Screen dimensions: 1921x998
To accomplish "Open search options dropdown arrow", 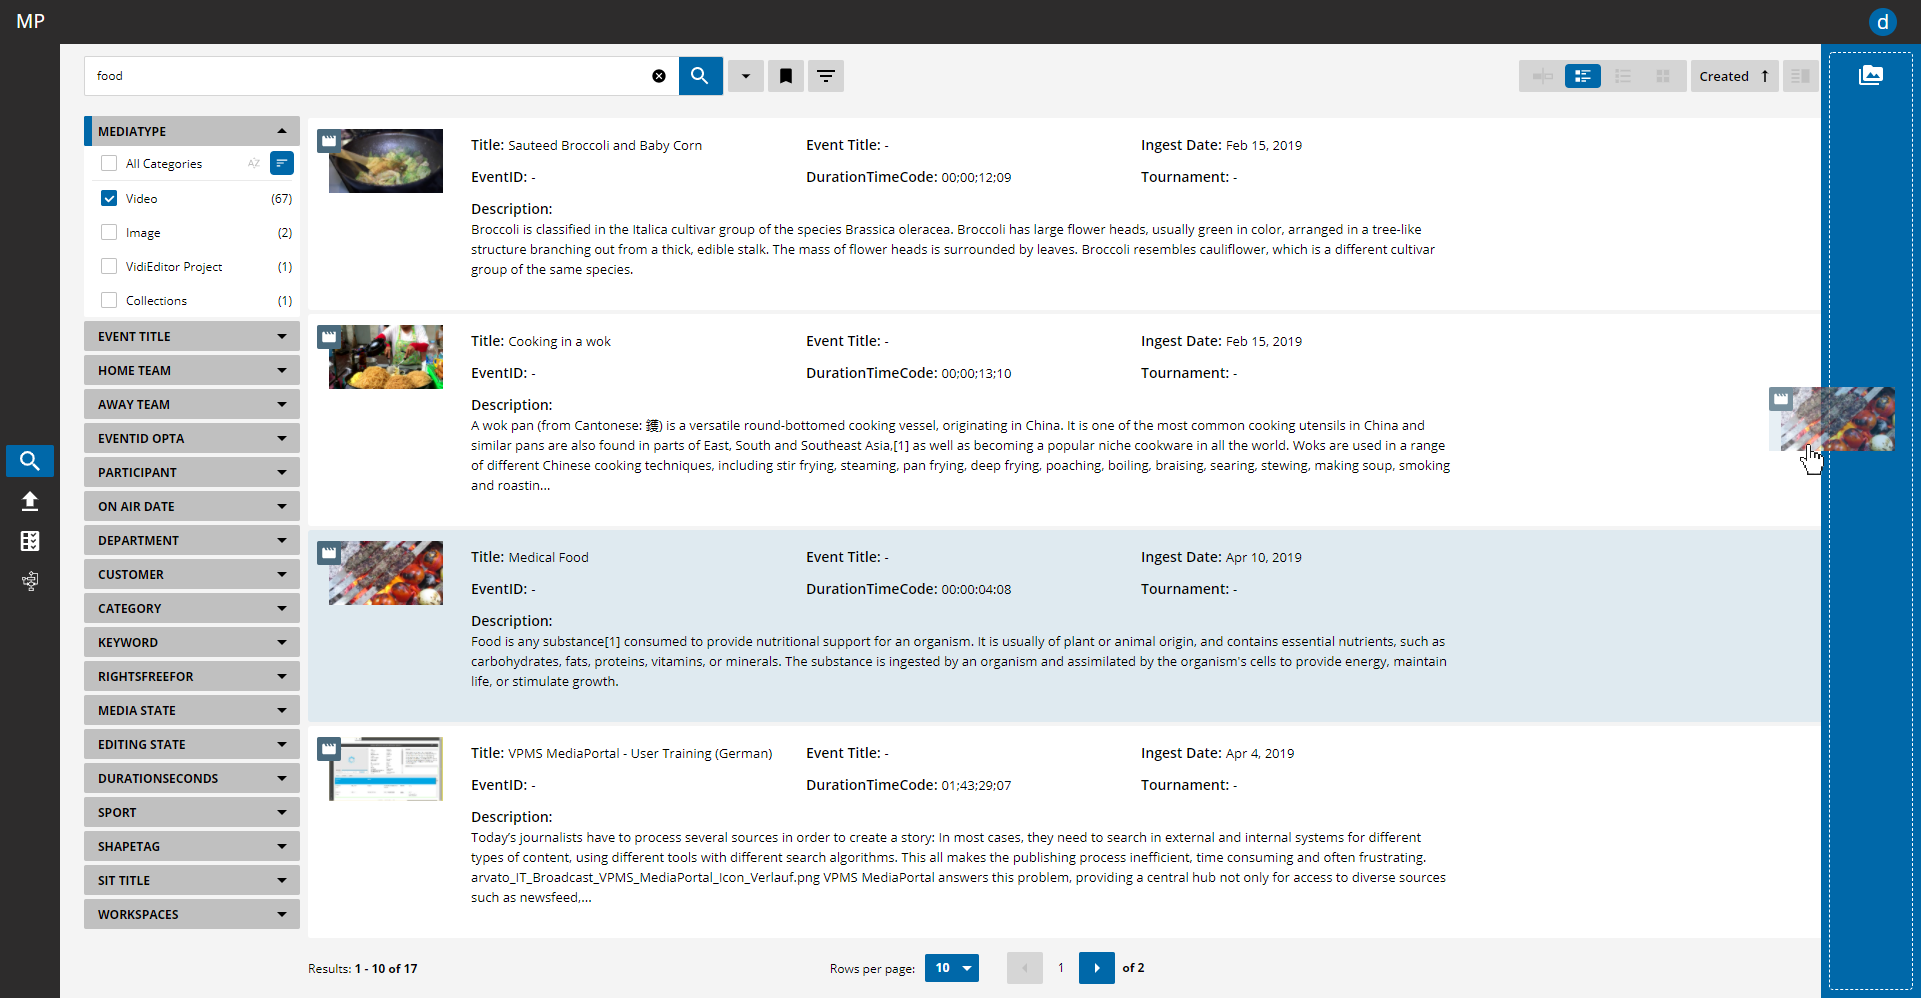I will pyautogui.click(x=746, y=76).
